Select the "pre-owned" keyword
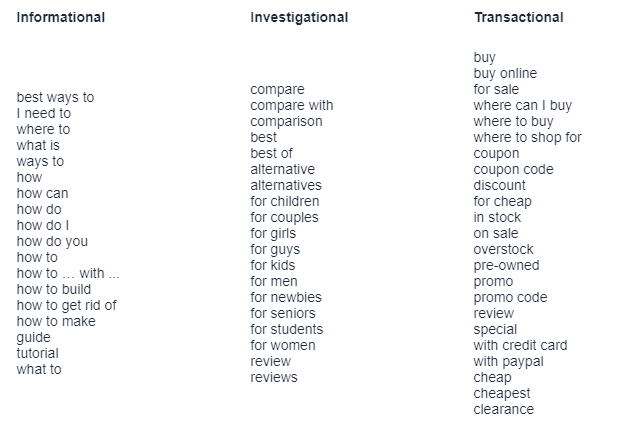This screenshot has width=629, height=427. (506, 265)
